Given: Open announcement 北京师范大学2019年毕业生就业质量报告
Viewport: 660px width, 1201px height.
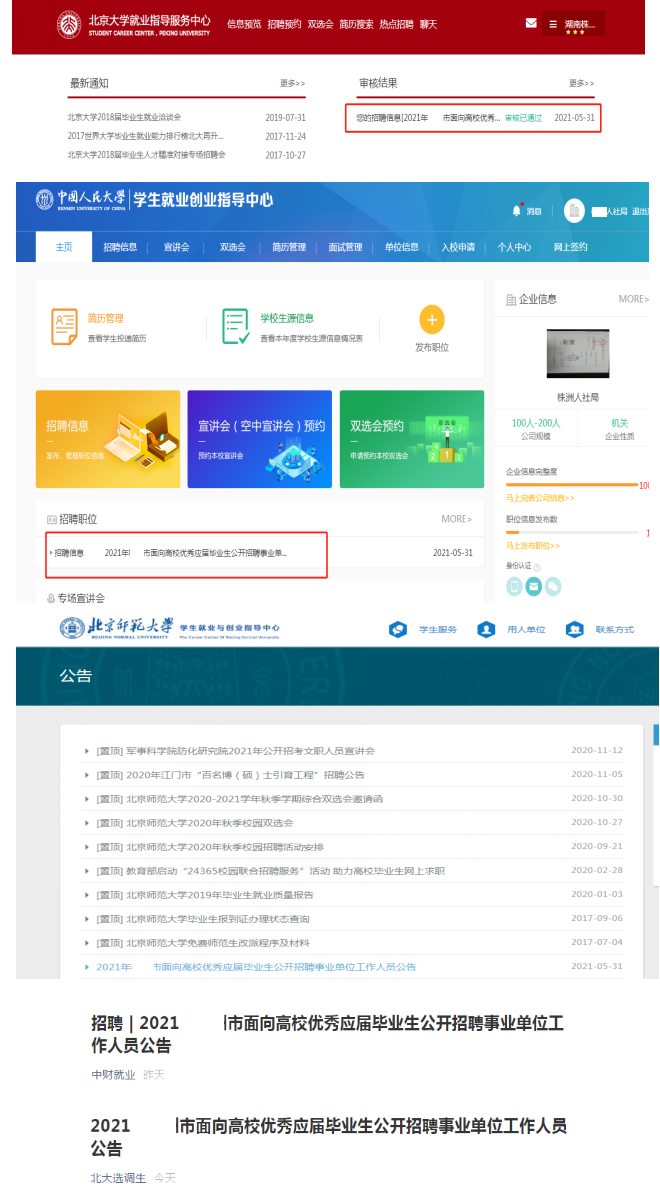Looking at the screenshot, I should (205, 895).
